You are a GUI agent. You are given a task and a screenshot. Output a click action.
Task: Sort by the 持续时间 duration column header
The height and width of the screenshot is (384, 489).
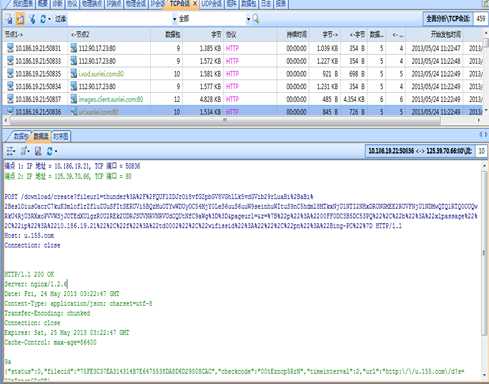point(293,34)
